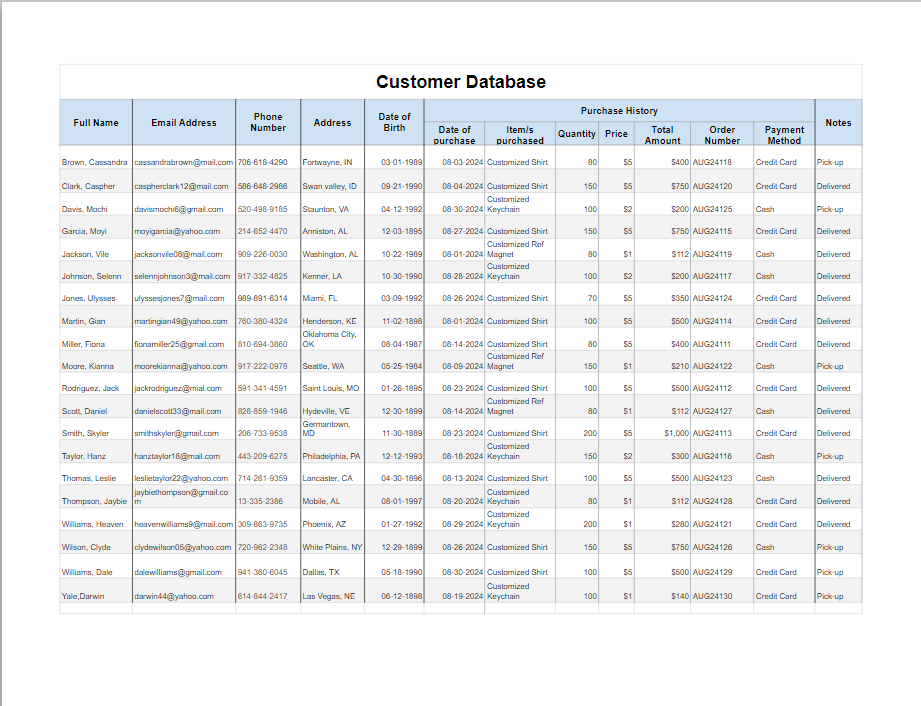
Task: Select the $1,000 total amount cell
Action: click(x=664, y=433)
